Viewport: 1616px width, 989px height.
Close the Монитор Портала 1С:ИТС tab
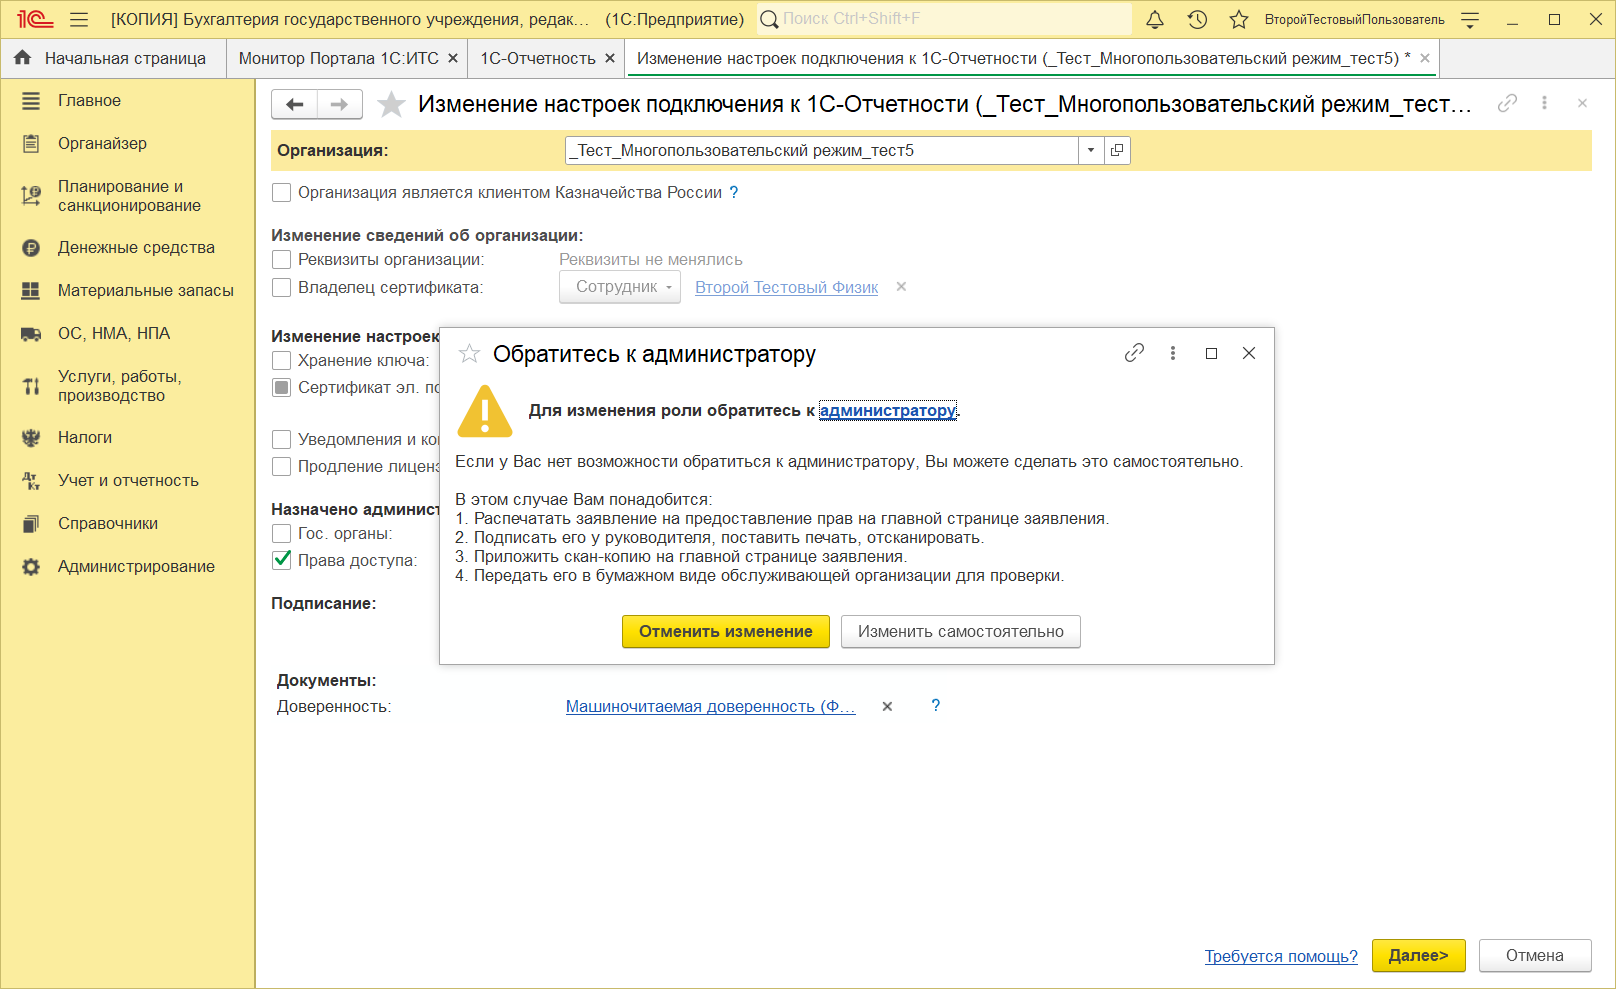pyautogui.click(x=453, y=58)
